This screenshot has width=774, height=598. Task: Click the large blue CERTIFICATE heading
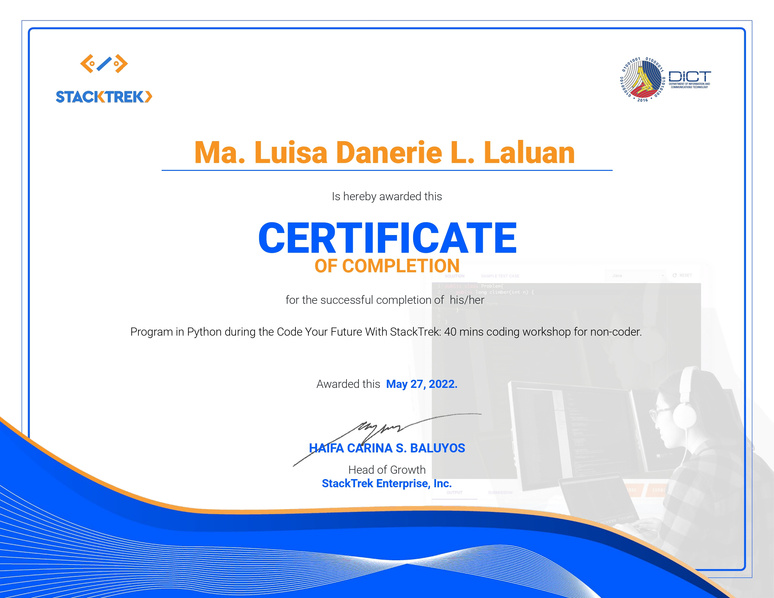click(387, 238)
